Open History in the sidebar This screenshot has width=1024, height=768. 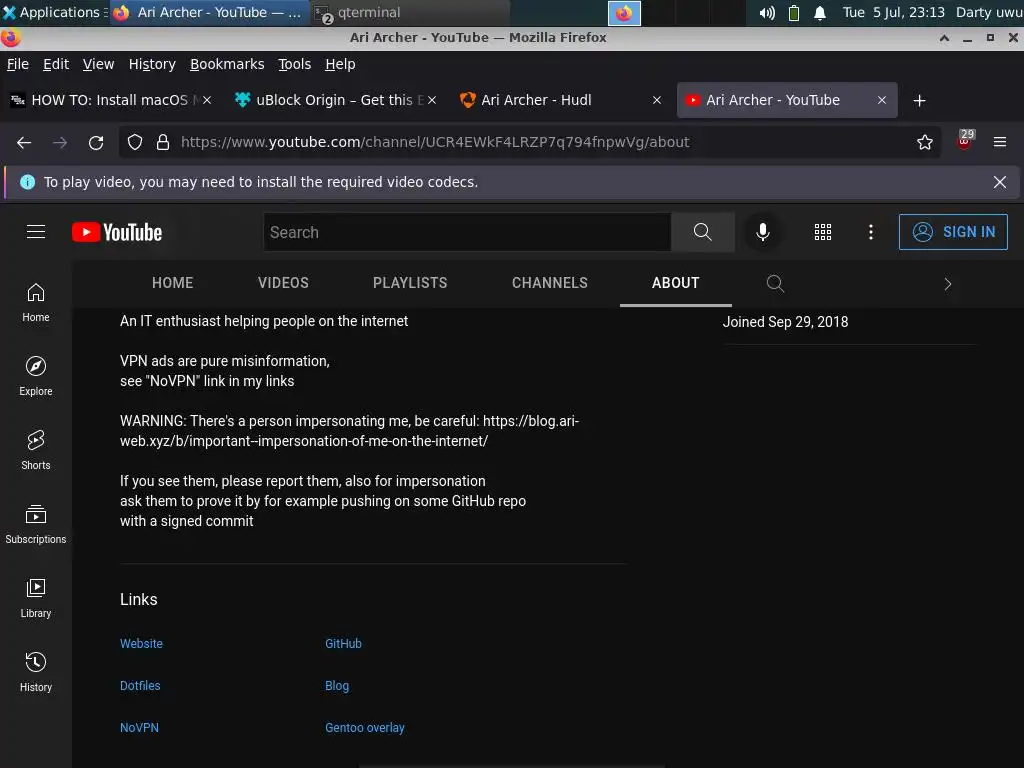[36, 672]
